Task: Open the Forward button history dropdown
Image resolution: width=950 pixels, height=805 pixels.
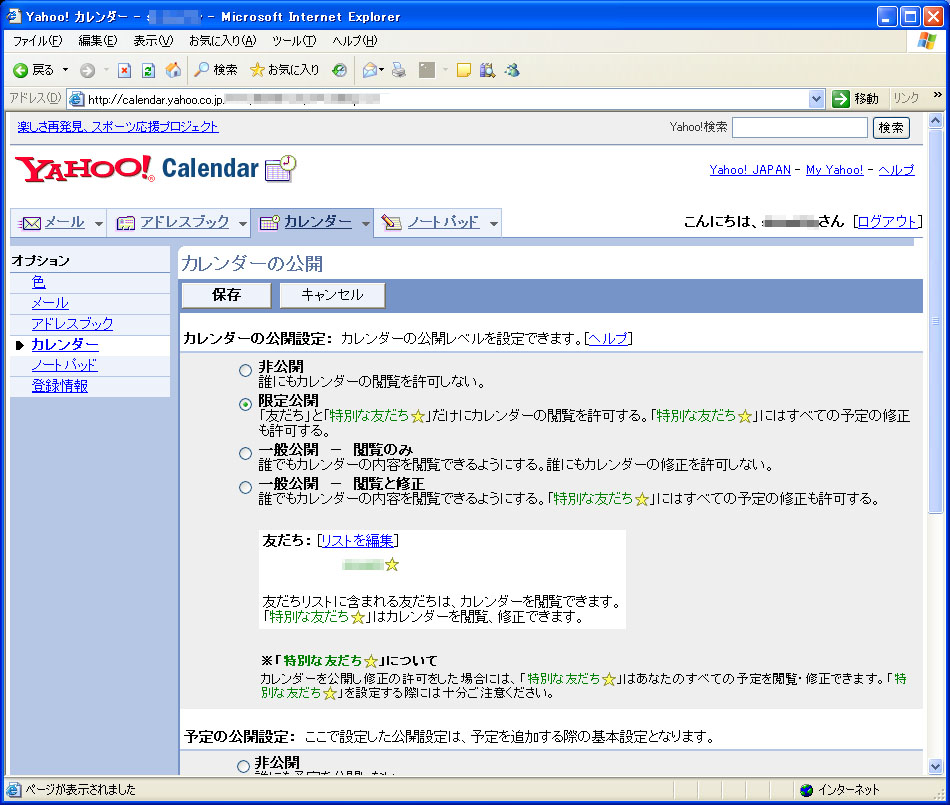Action: [106, 70]
